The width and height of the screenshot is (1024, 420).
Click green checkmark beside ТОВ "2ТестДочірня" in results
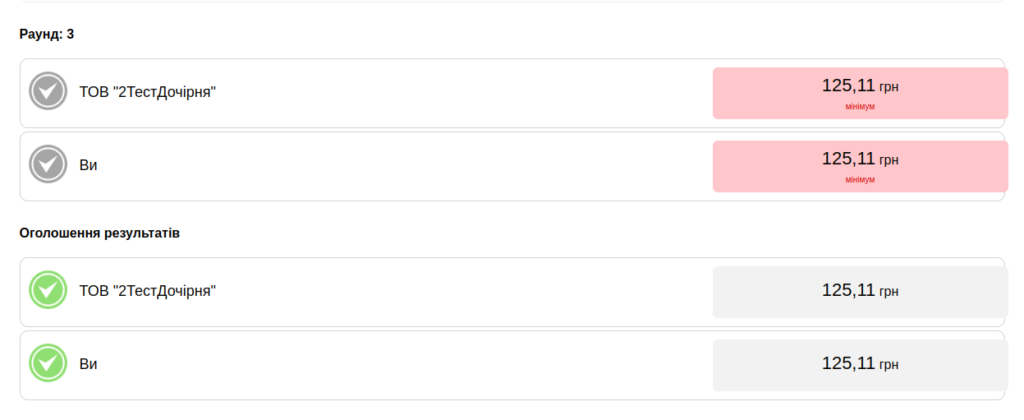point(48,290)
